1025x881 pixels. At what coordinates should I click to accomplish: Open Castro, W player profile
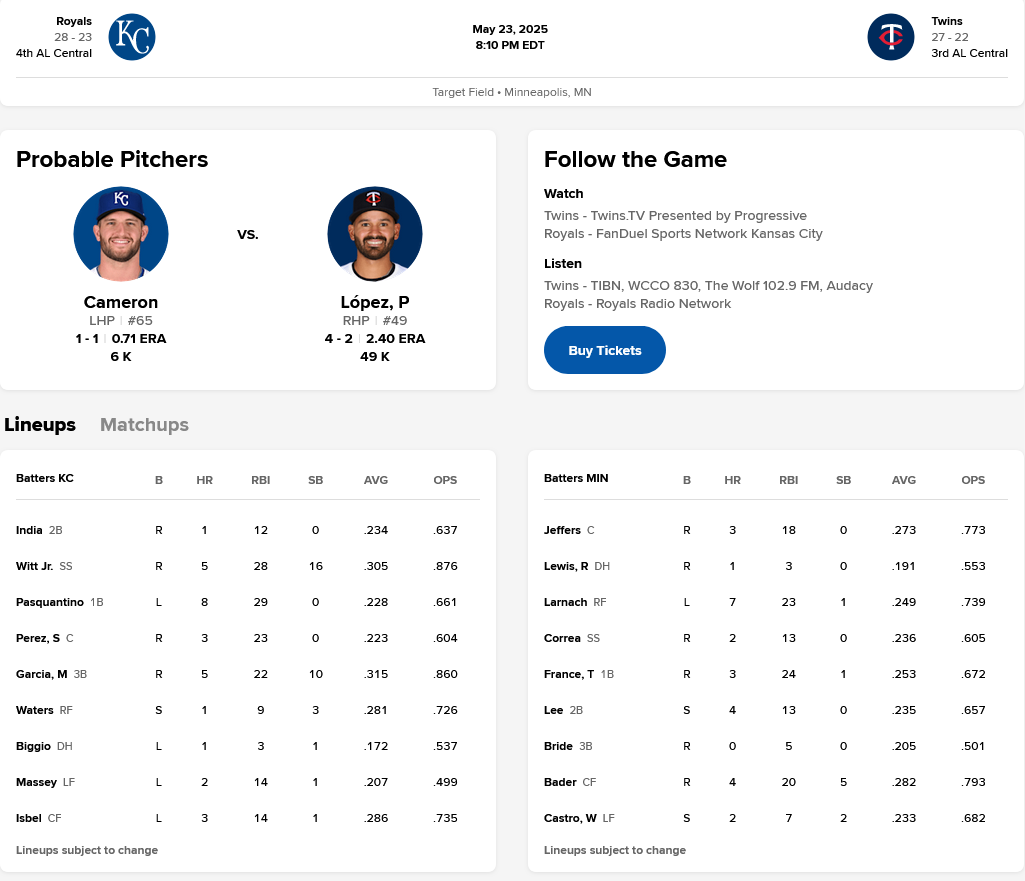[x=570, y=818]
